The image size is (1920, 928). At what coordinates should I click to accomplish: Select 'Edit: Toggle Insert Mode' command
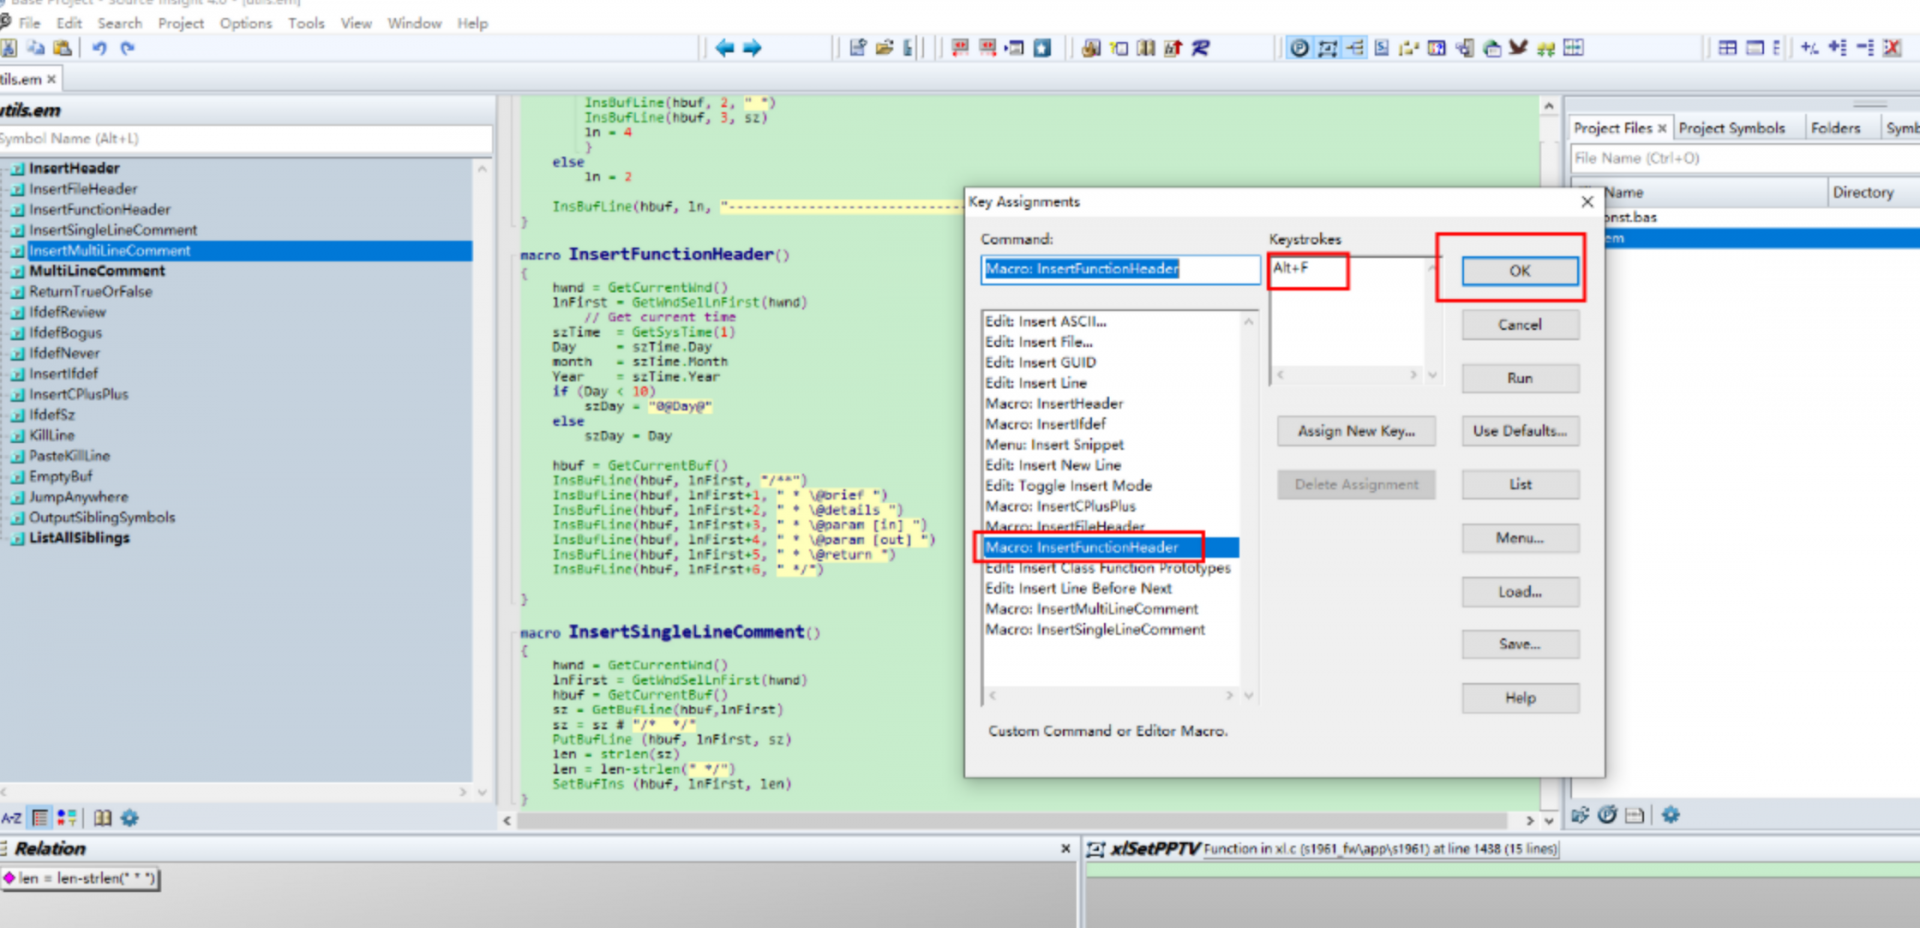1068,486
